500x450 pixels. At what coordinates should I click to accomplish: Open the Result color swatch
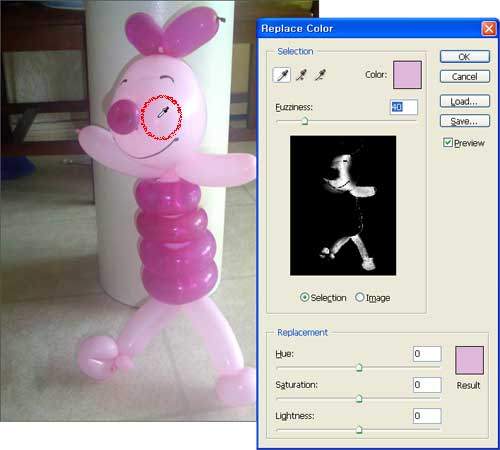point(469,360)
